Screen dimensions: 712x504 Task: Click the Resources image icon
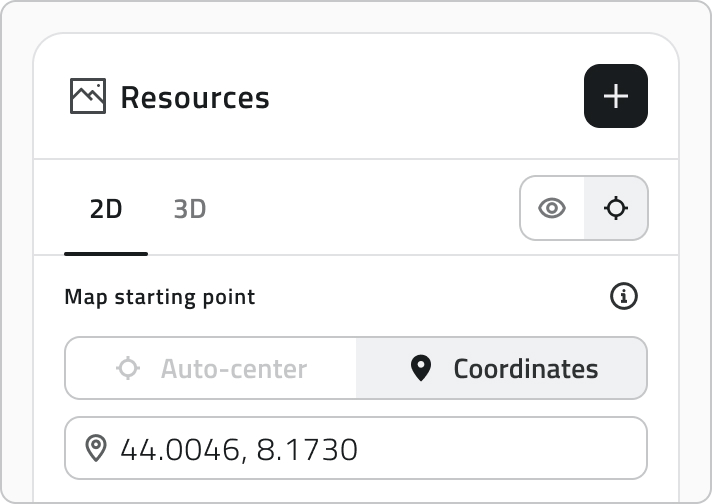click(x=88, y=96)
